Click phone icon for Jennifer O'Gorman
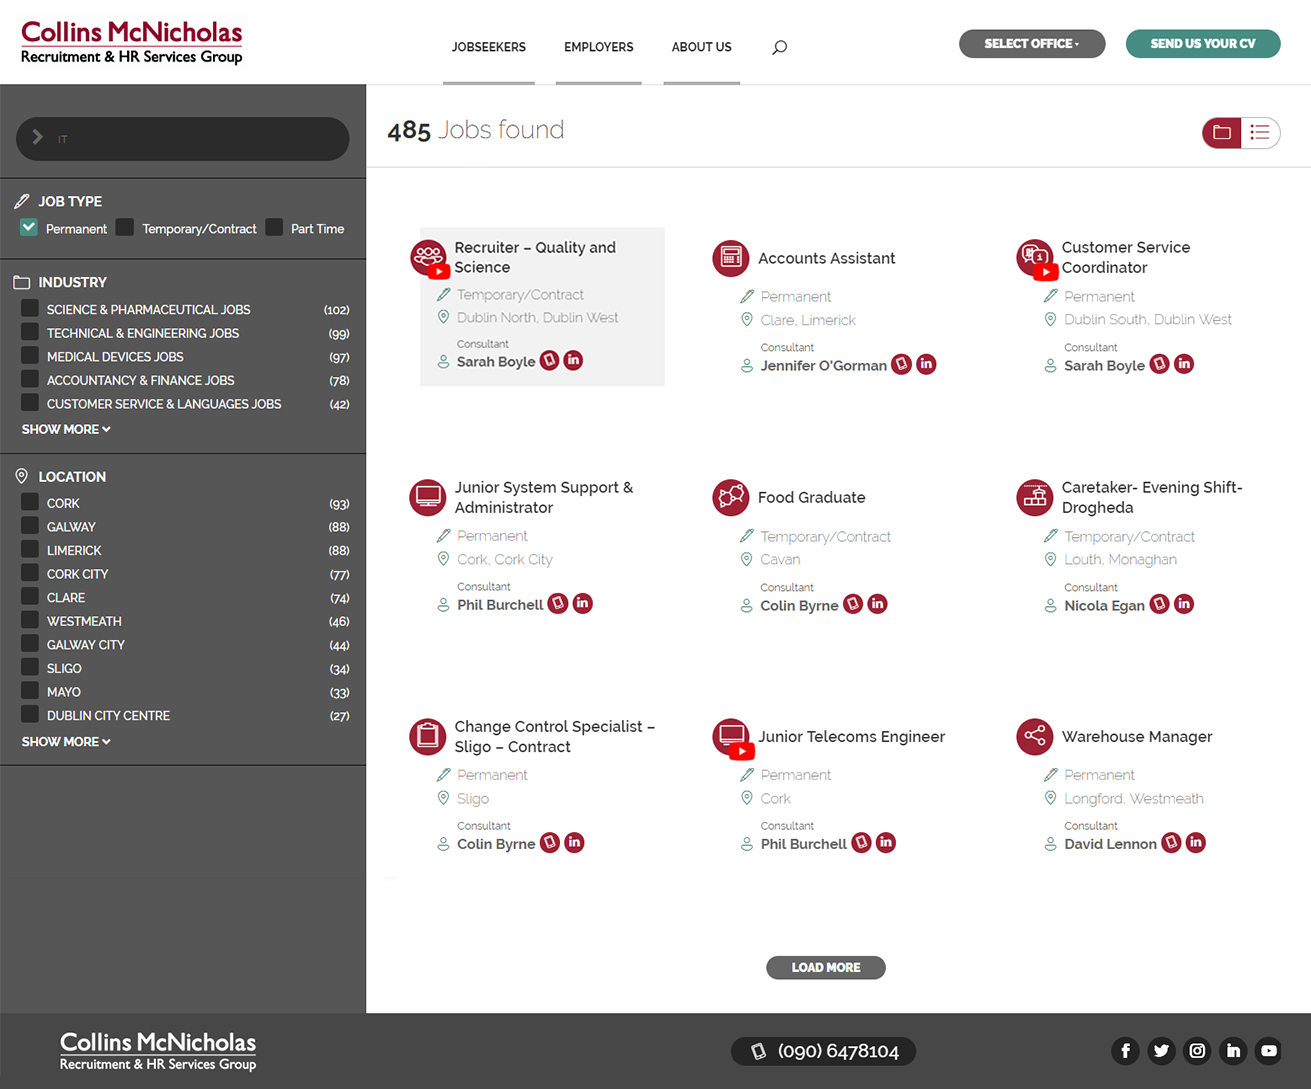The image size is (1311, 1089). (902, 364)
